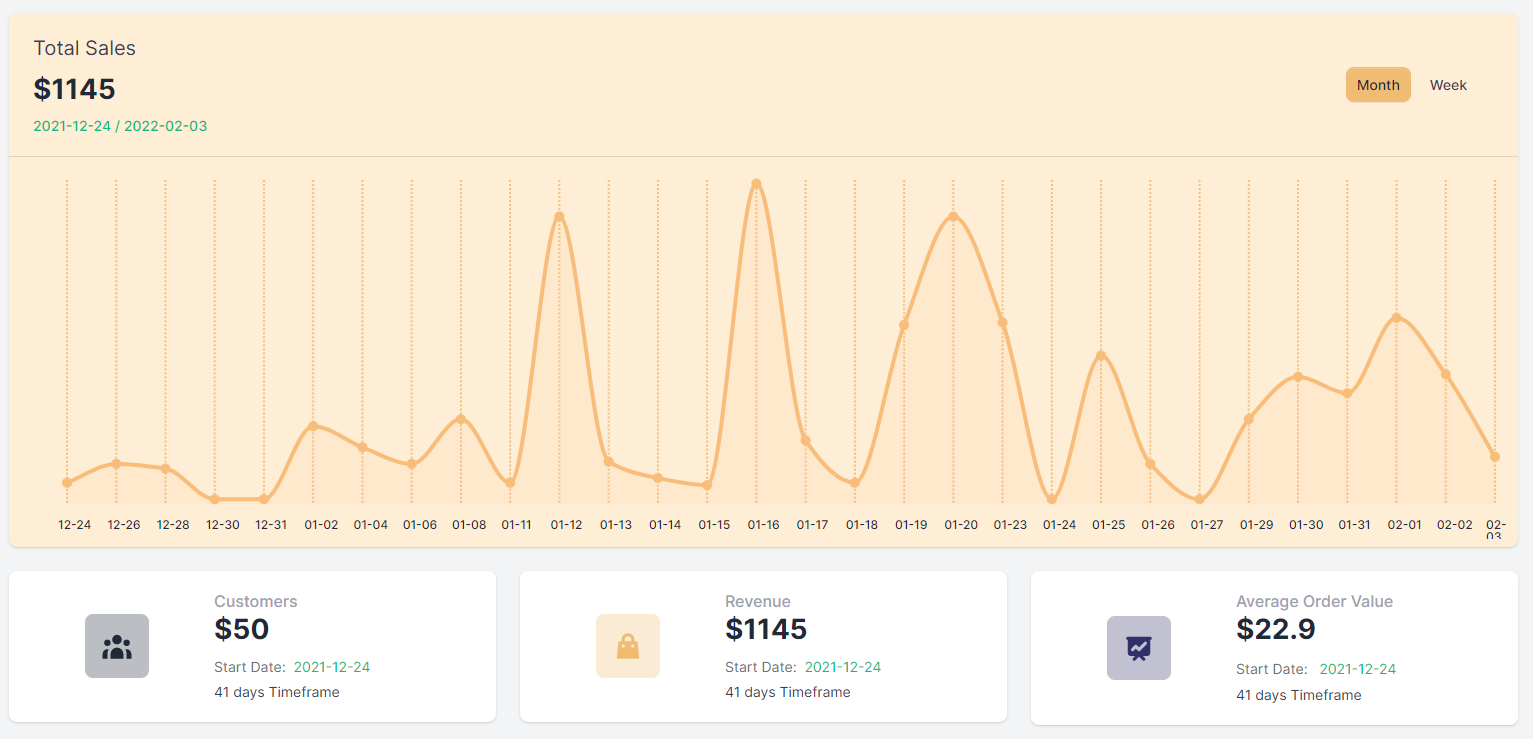Click the 01-17 data point on the chart
The width and height of the screenshot is (1533, 739).
[805, 441]
